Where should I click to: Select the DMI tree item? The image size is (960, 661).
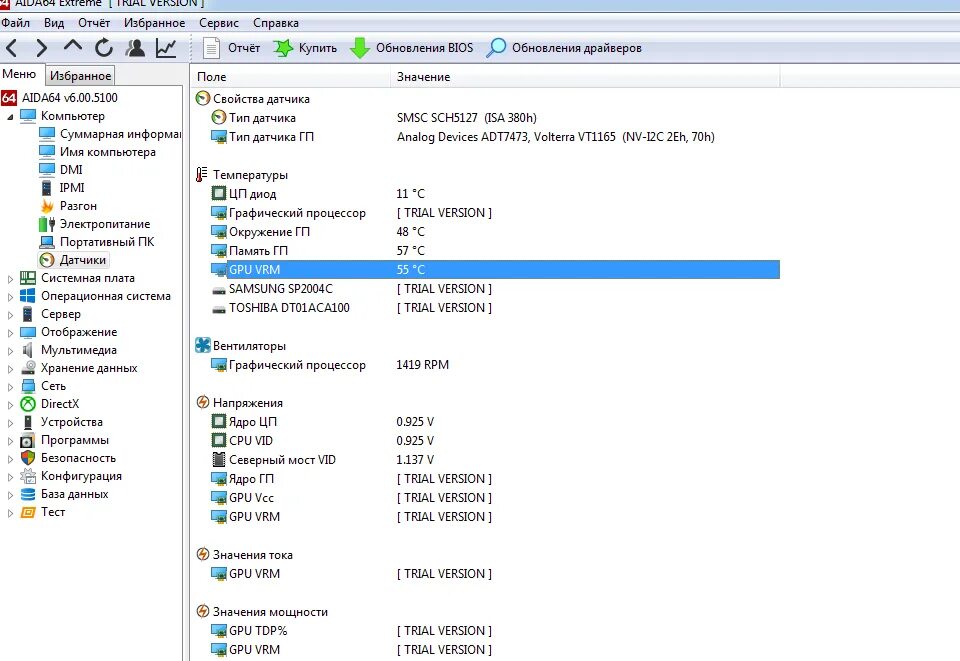click(x=71, y=170)
